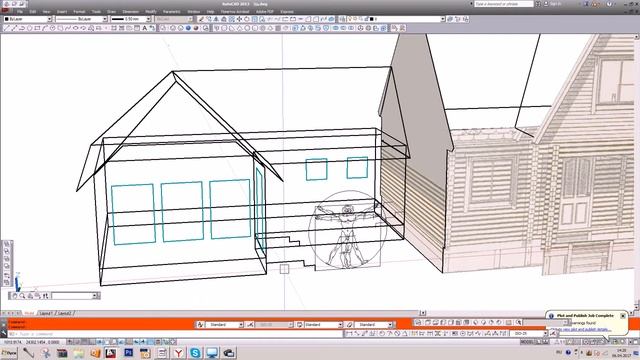Click the Insert Block icon

point(91,28)
